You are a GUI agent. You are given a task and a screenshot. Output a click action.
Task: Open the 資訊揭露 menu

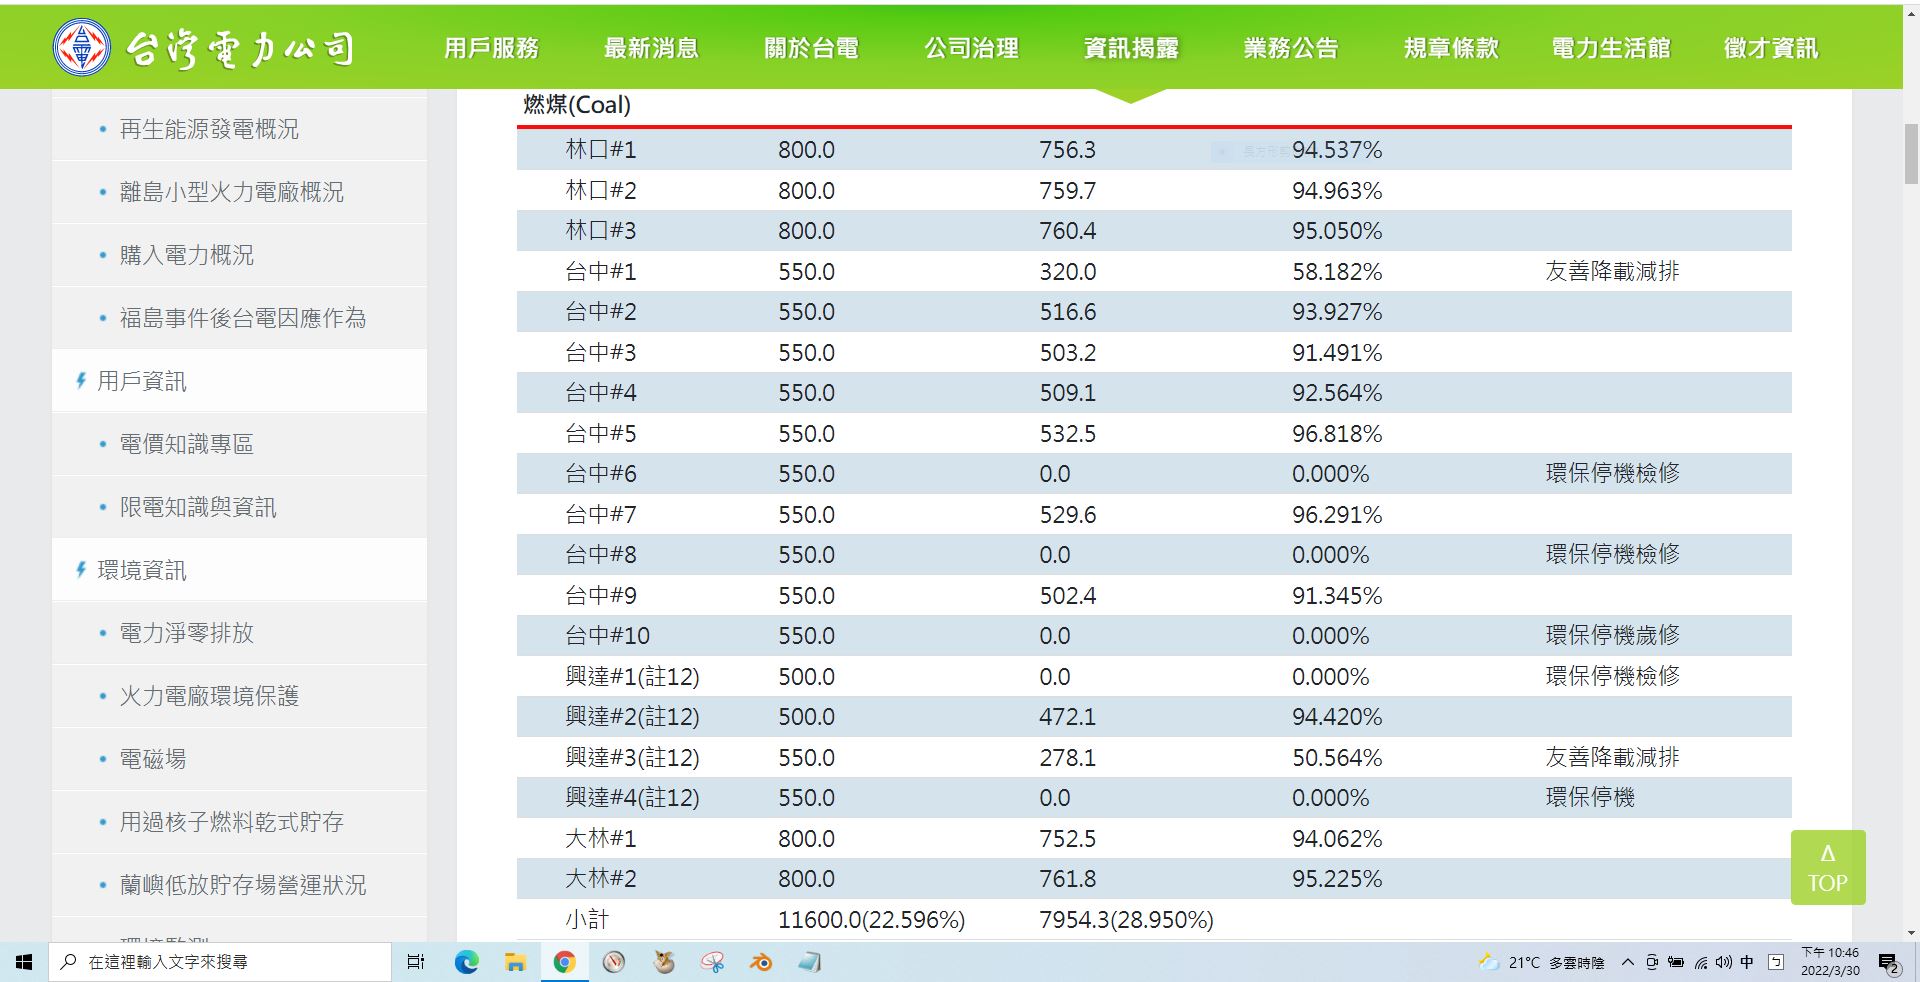[1131, 48]
